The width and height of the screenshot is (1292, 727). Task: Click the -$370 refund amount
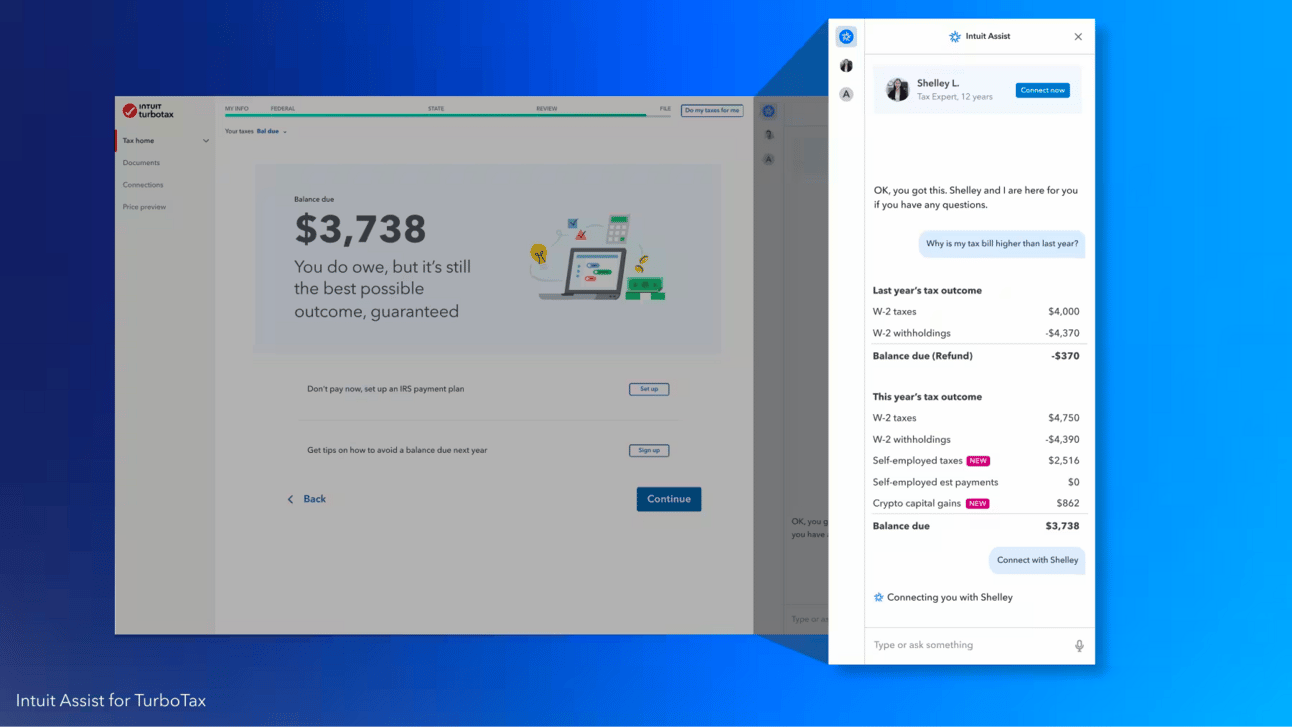point(1066,356)
